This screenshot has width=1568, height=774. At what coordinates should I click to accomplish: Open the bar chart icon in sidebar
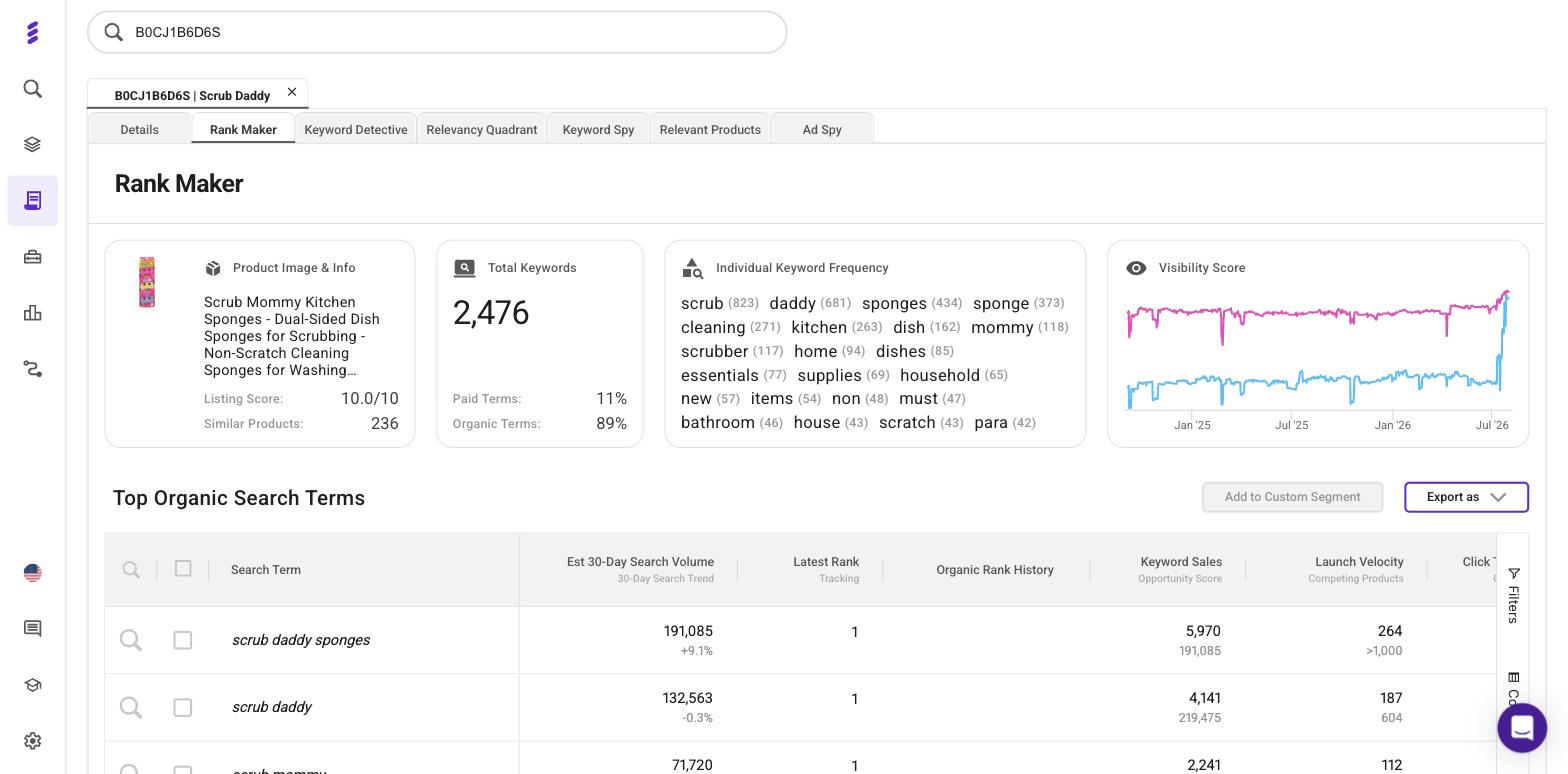pyautogui.click(x=32, y=313)
